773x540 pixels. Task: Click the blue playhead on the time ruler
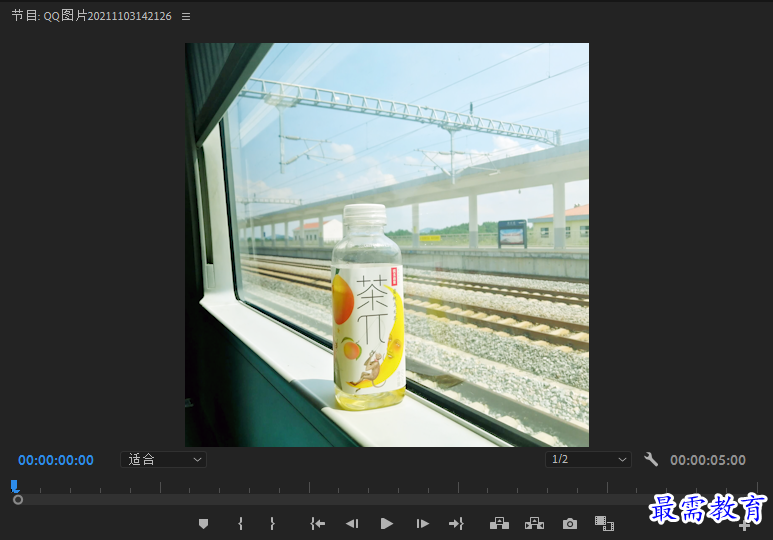click(x=15, y=486)
